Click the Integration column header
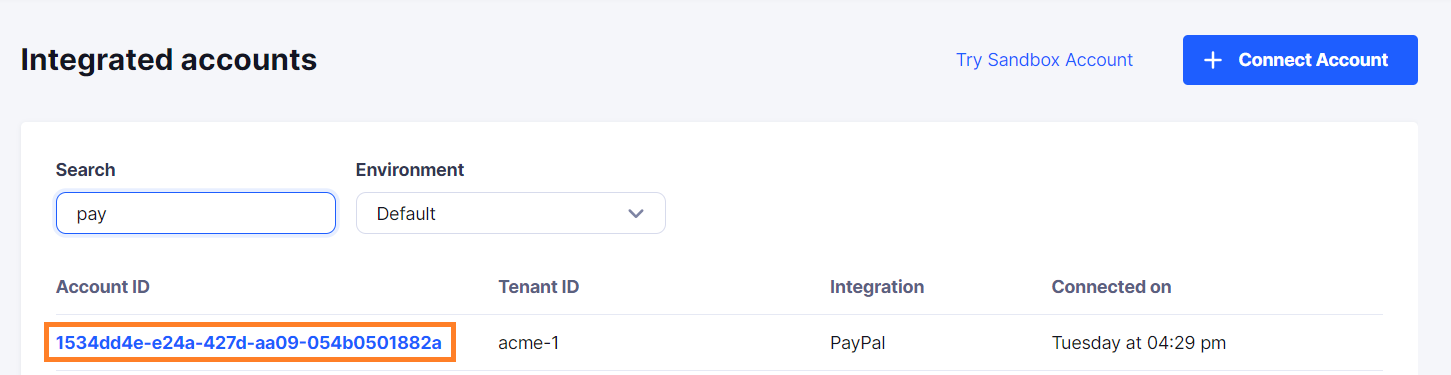 877,287
